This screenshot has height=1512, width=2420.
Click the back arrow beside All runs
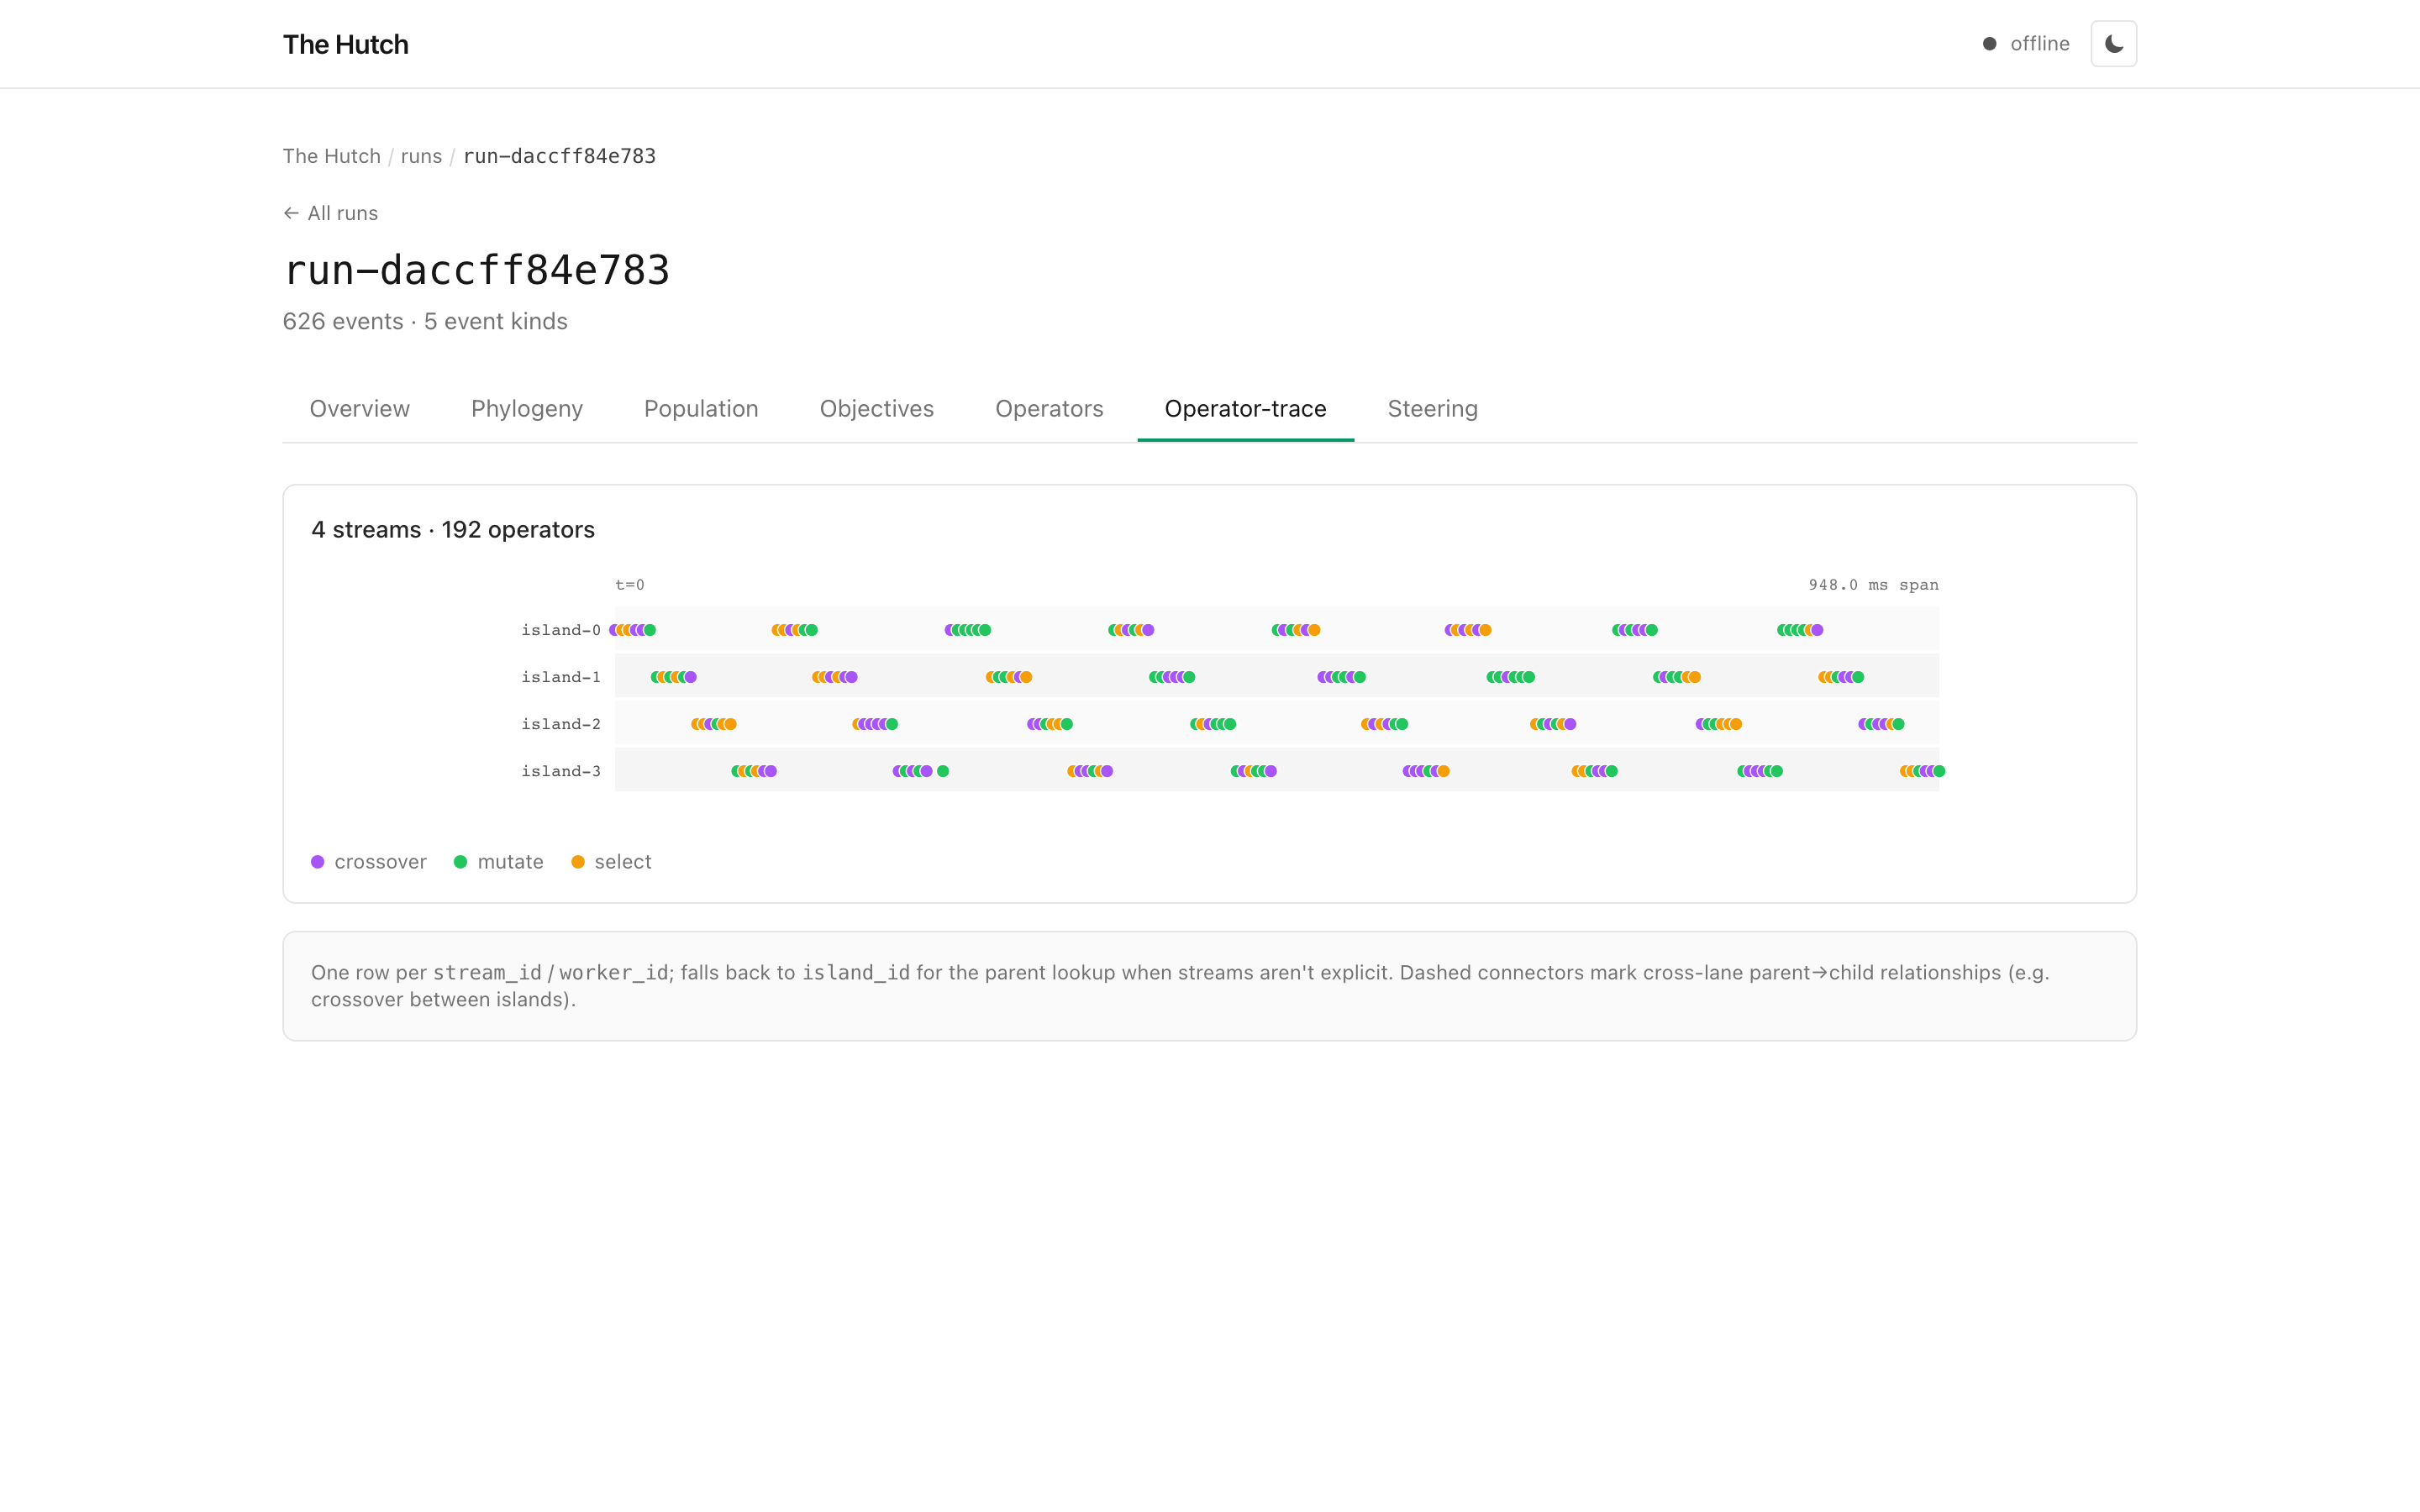pos(291,213)
